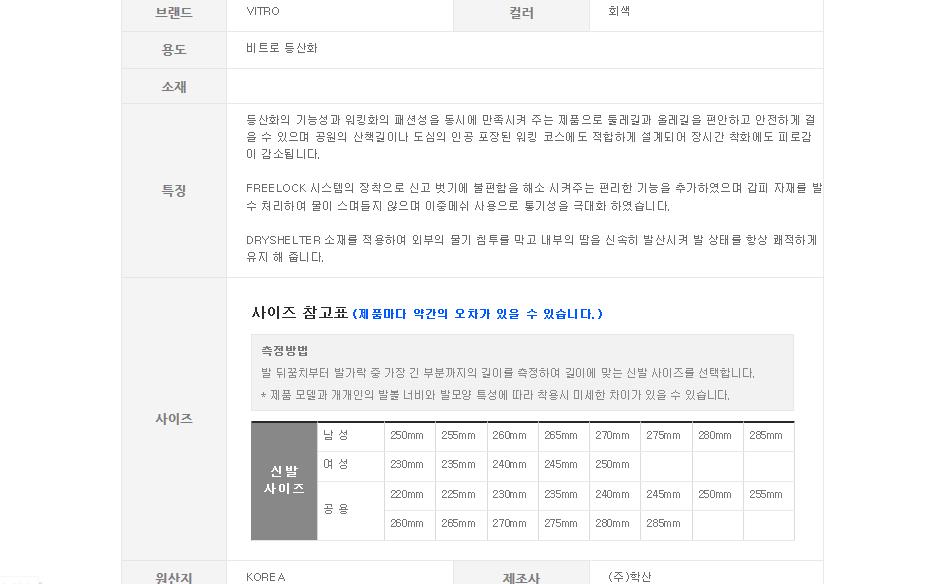
Task: Select the 남성 row label
Action: click(335, 435)
